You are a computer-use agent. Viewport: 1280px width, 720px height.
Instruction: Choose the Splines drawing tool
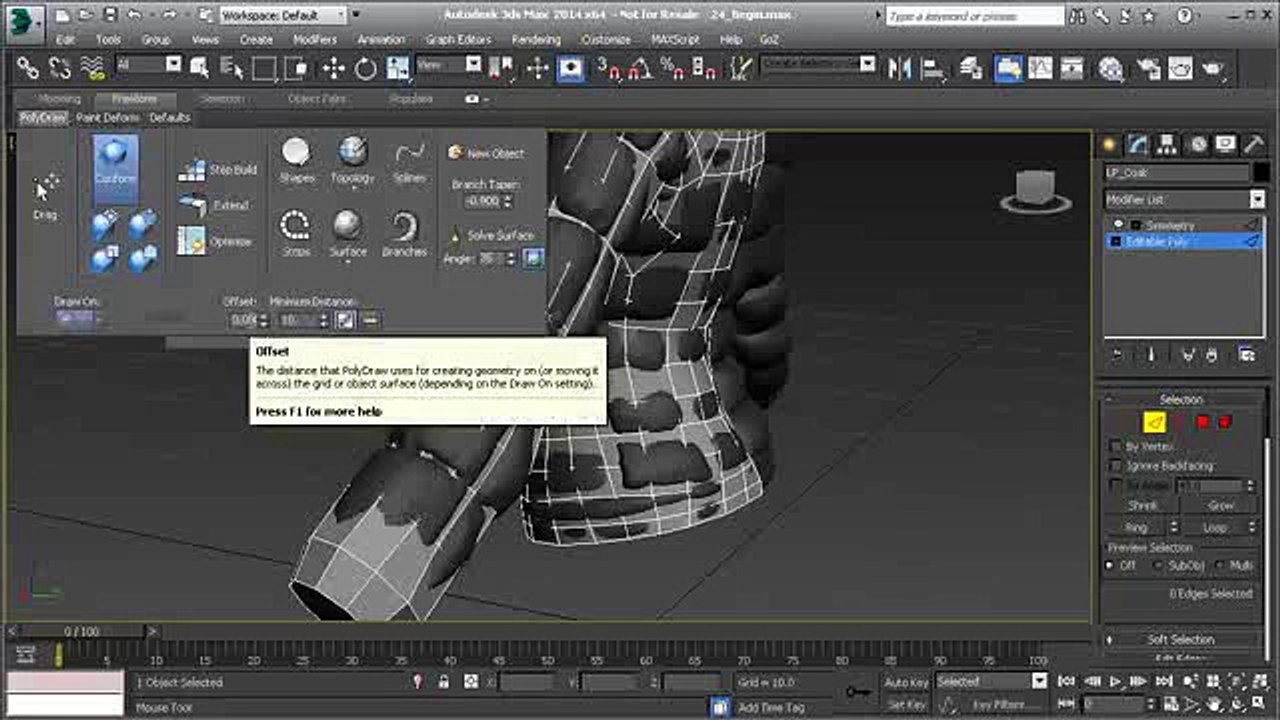pyautogui.click(x=409, y=160)
